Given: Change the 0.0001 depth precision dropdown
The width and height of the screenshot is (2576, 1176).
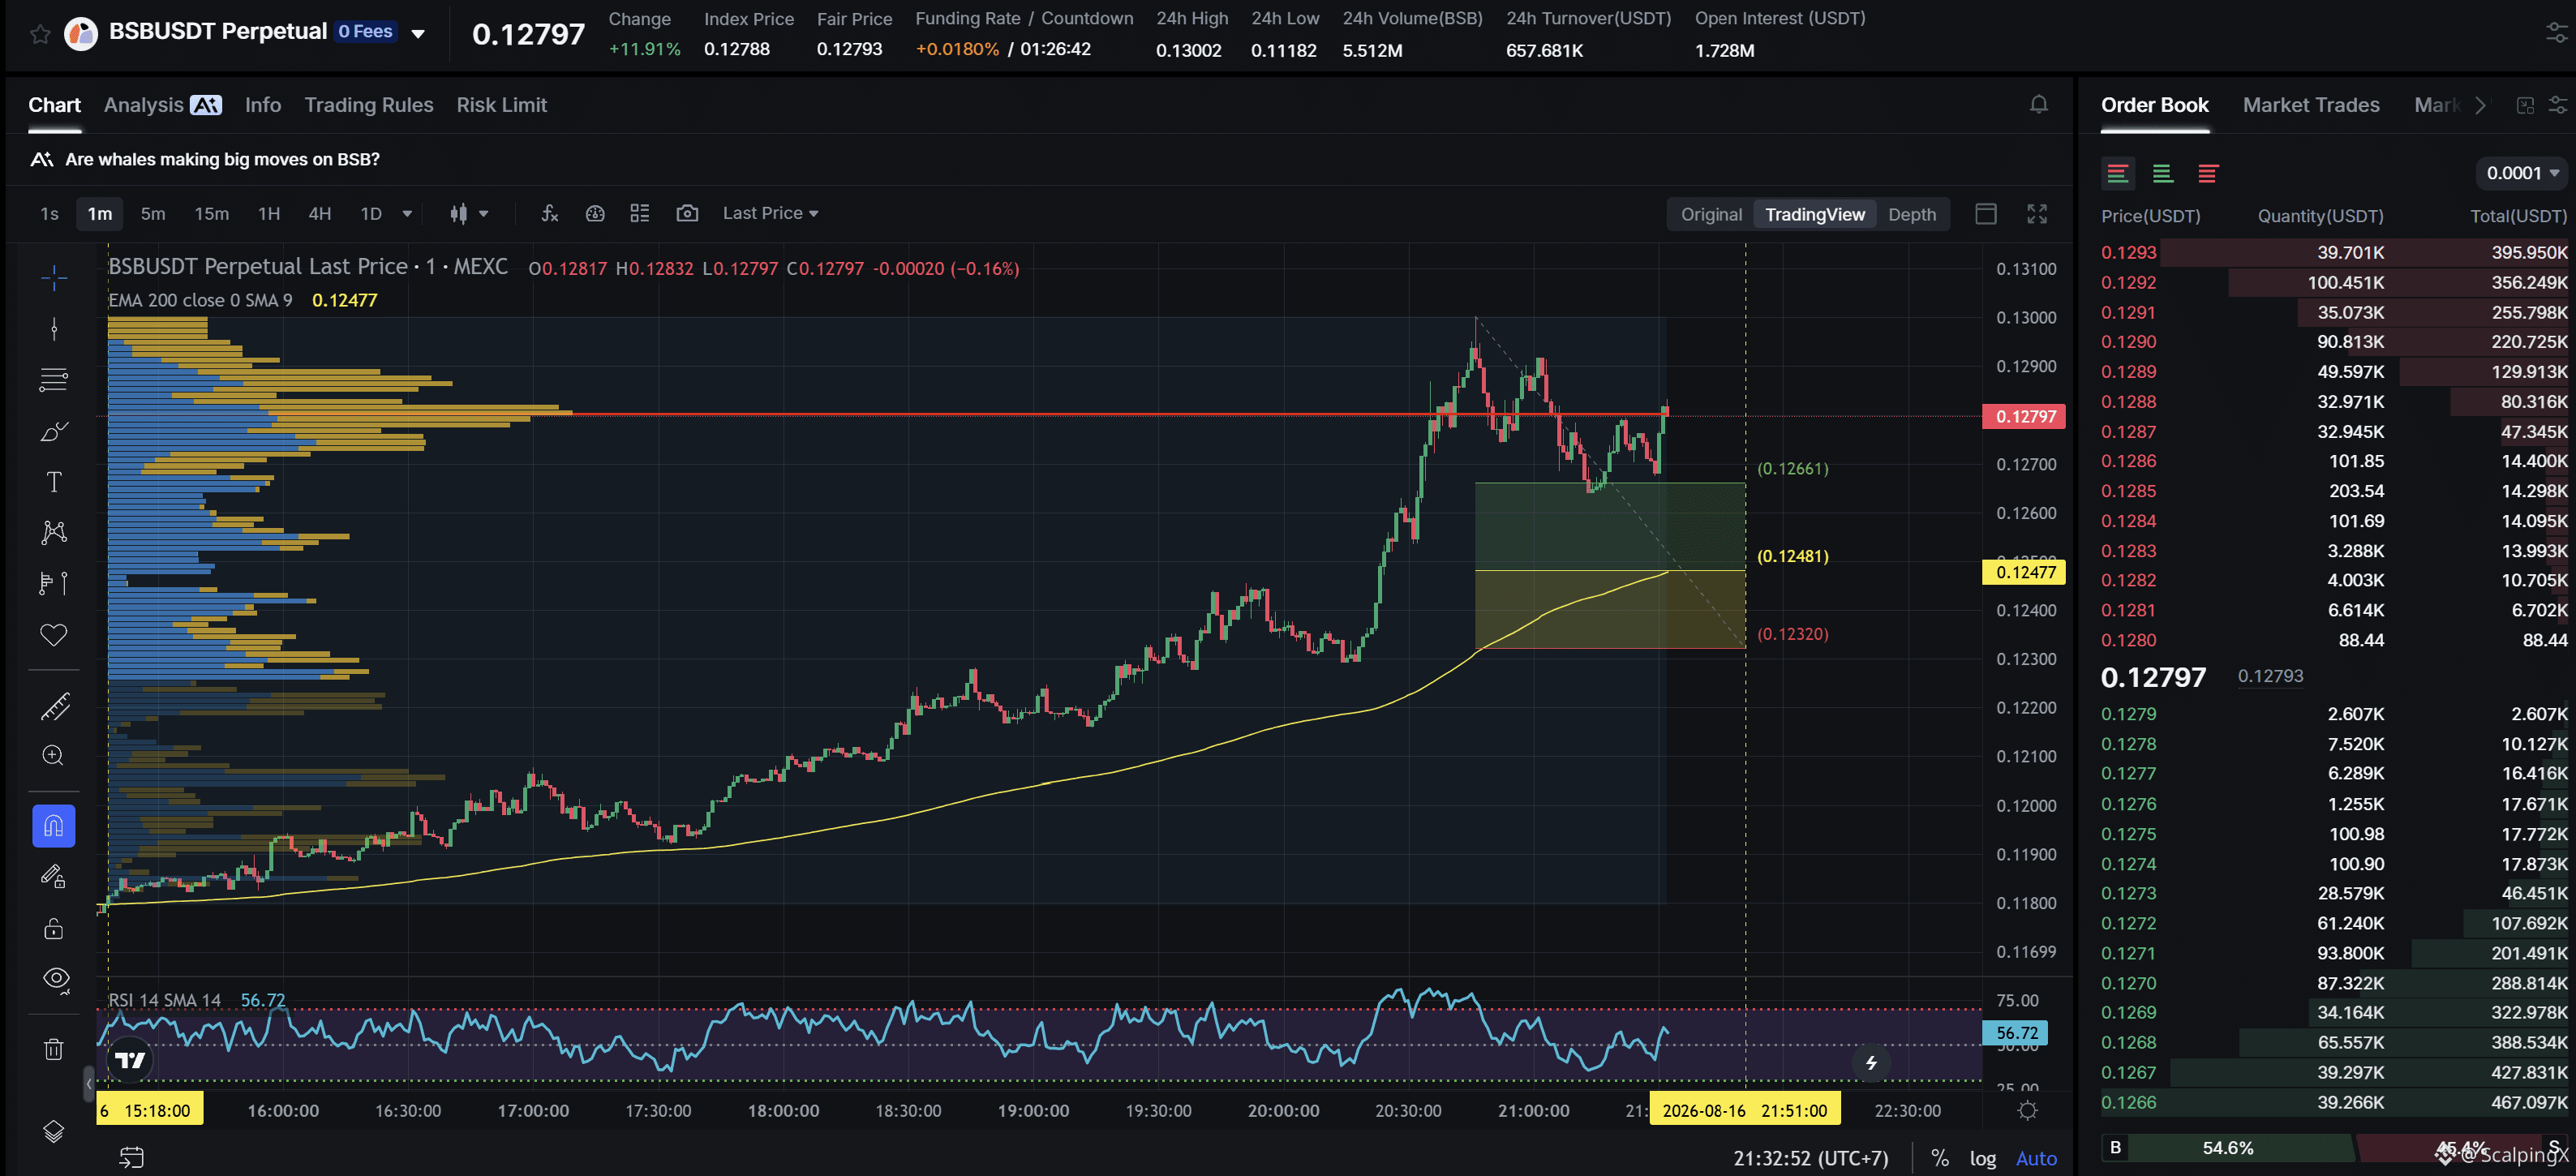Looking at the screenshot, I should coord(2522,173).
